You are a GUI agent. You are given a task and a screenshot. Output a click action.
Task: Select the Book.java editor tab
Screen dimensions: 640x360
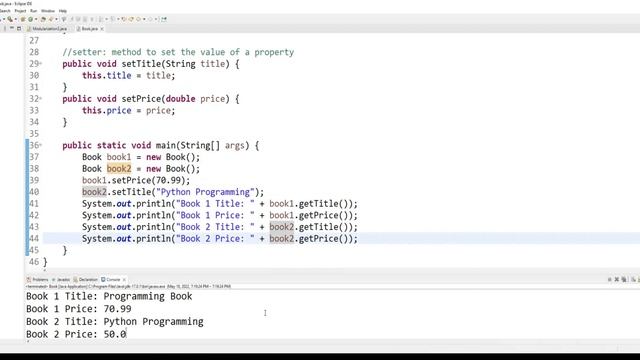coord(89,29)
